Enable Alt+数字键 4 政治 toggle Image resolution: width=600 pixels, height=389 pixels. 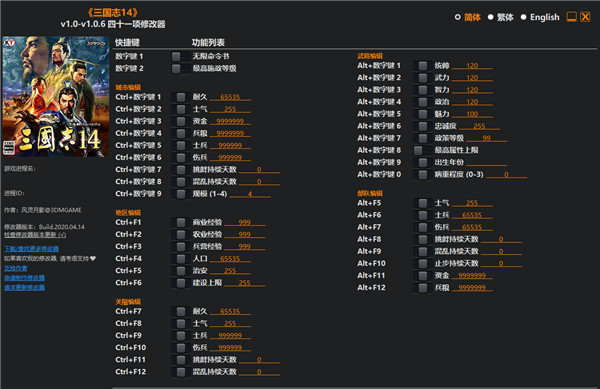tap(422, 102)
